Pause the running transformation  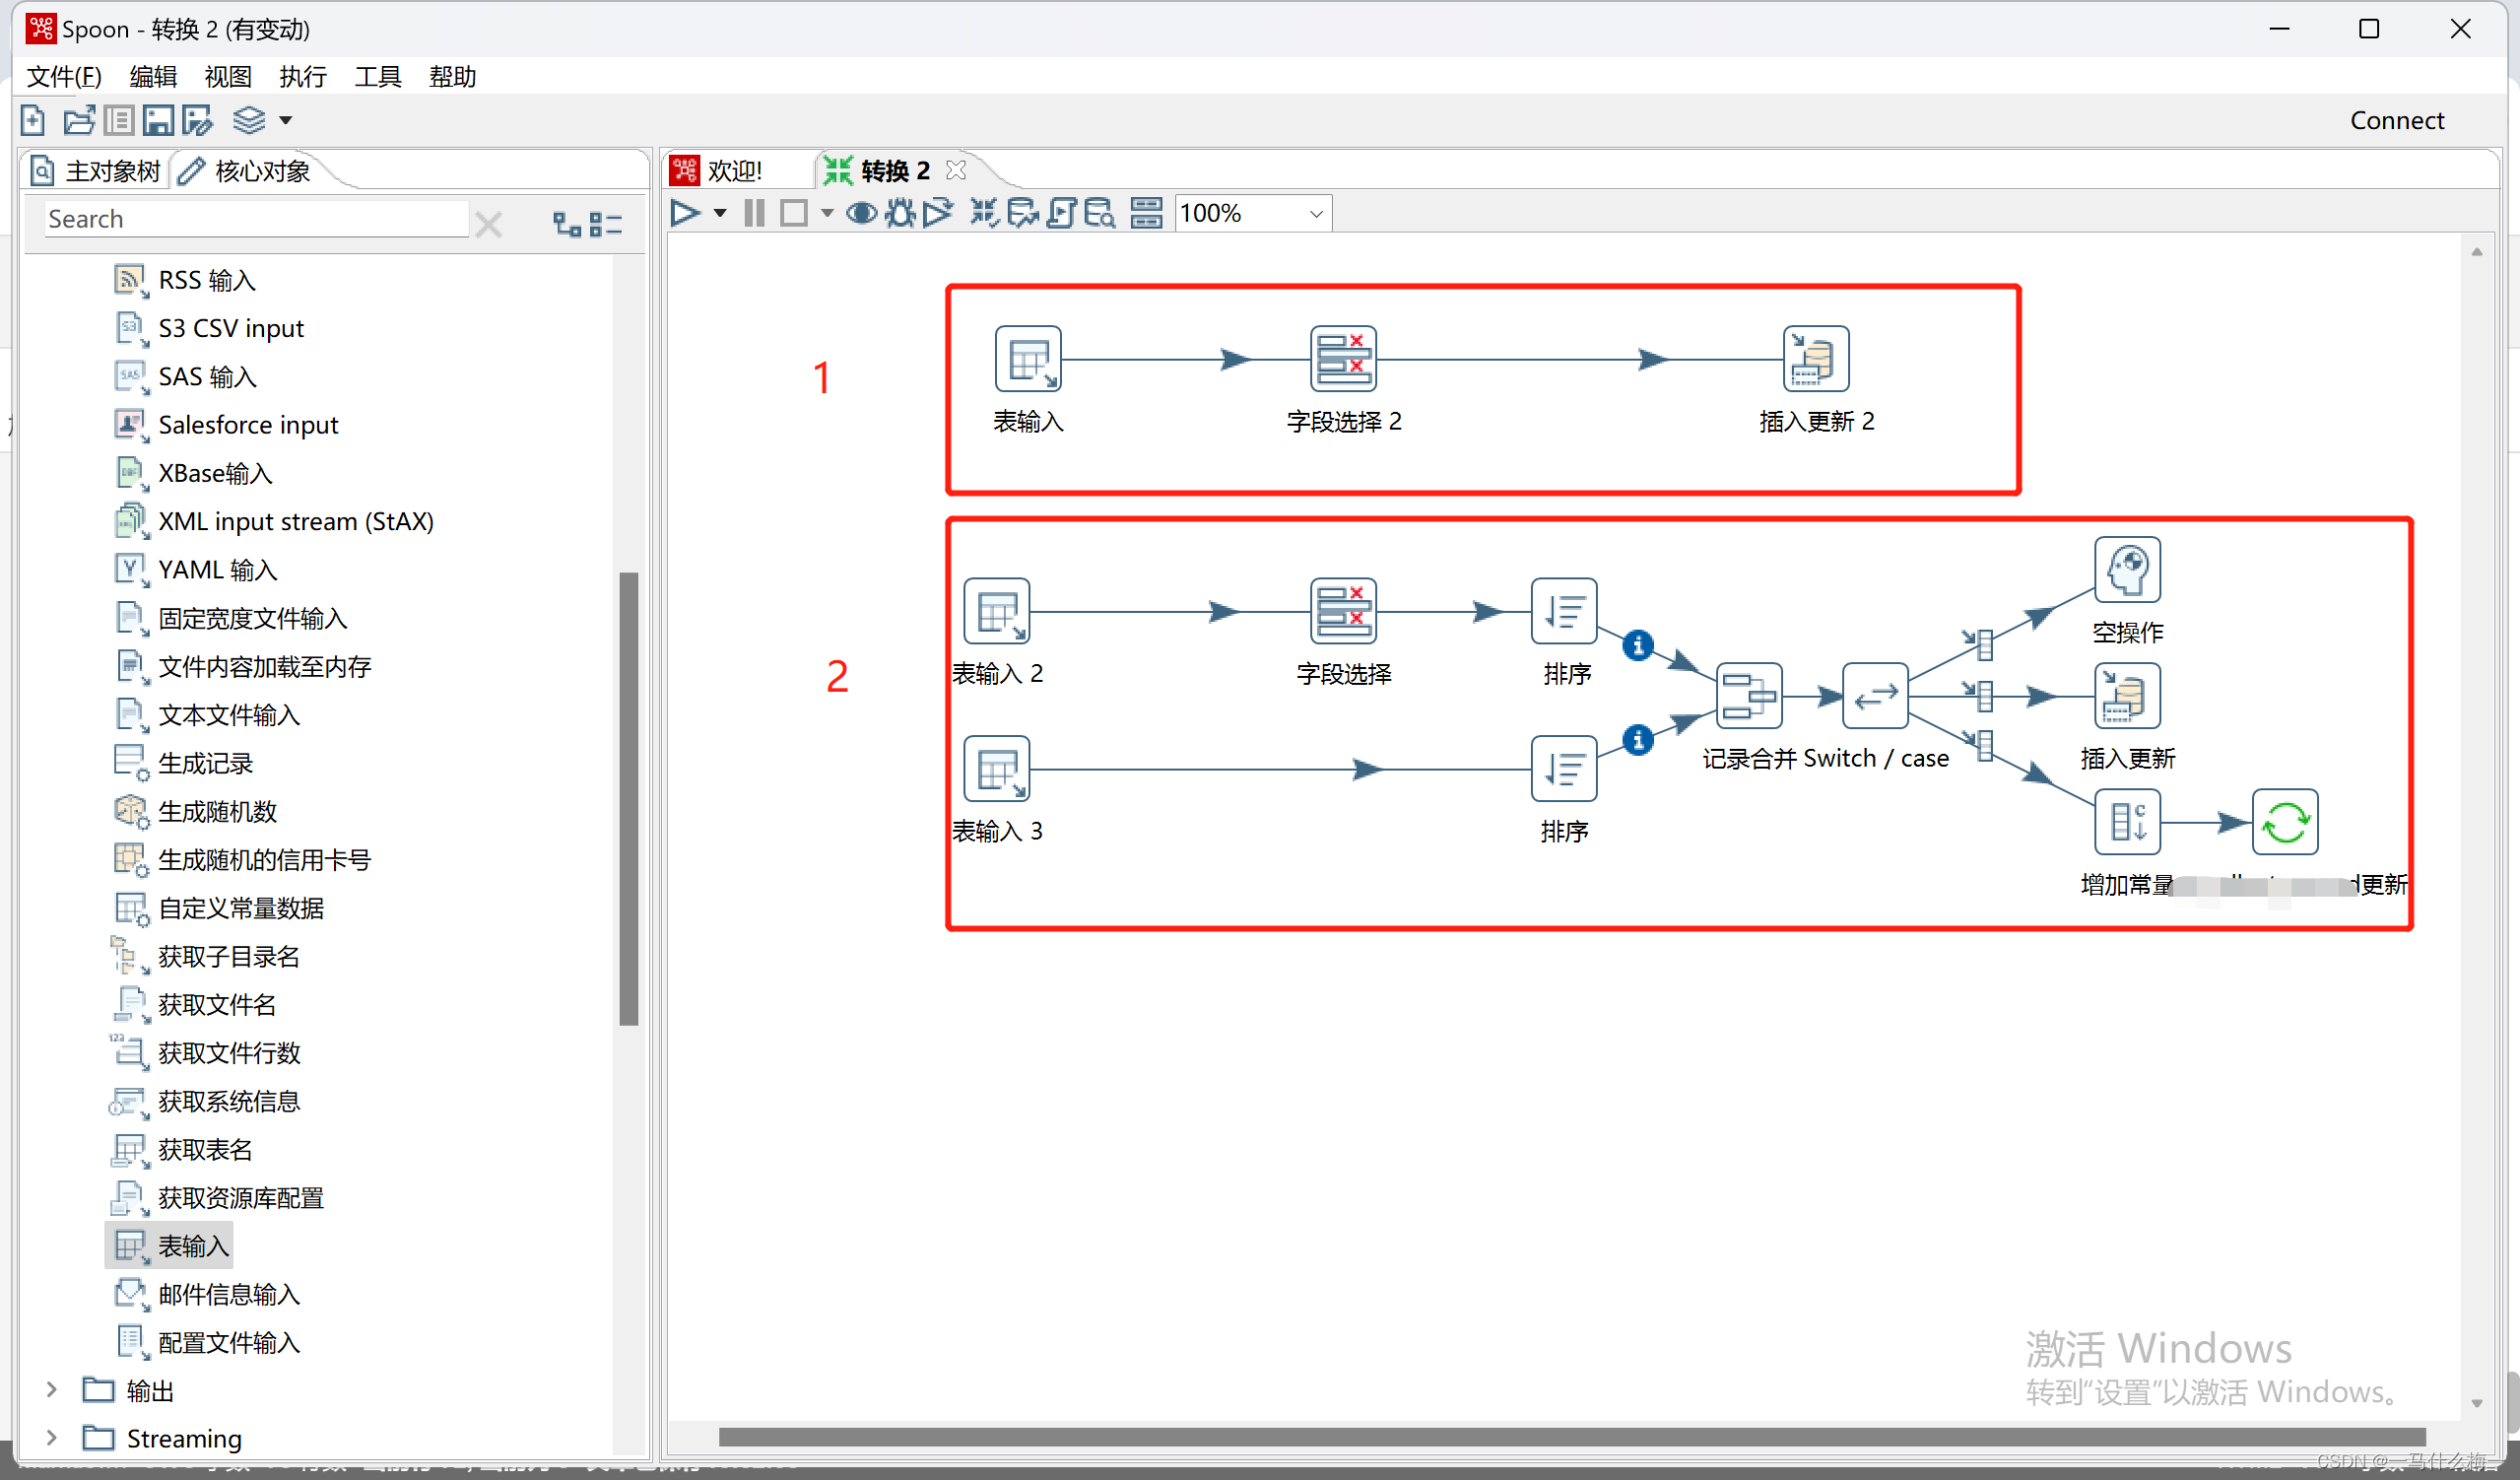pos(755,214)
